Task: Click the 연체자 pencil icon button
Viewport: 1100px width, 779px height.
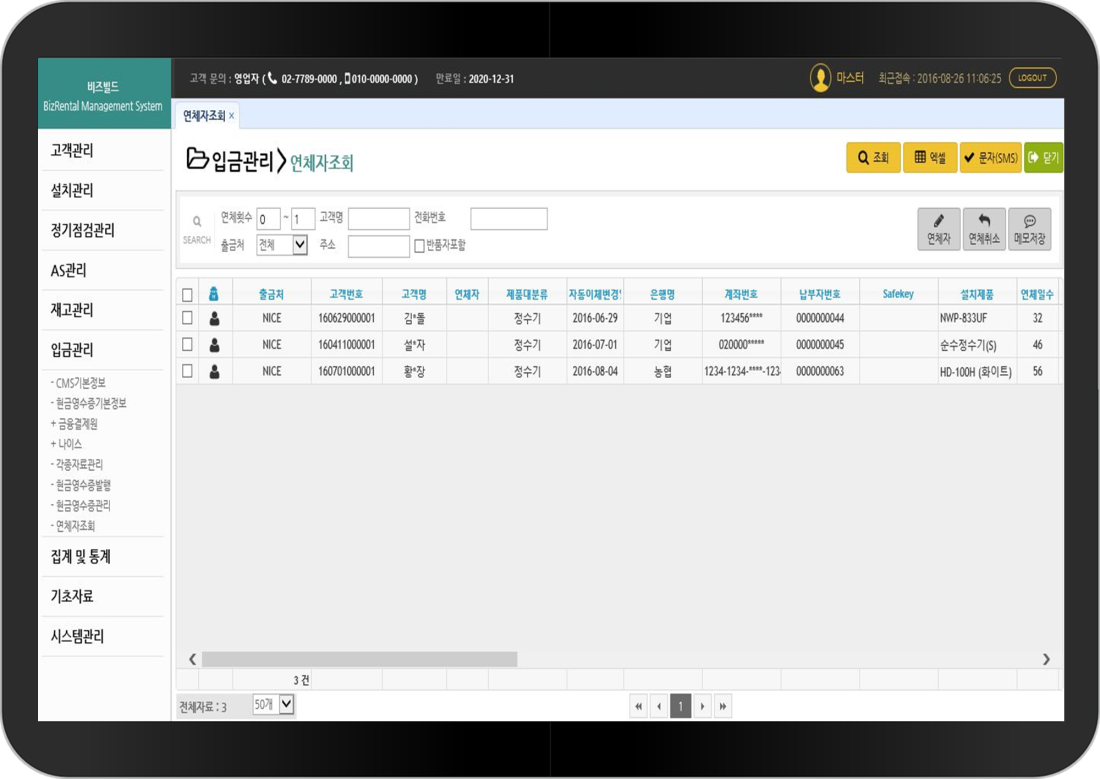Action: (x=939, y=229)
